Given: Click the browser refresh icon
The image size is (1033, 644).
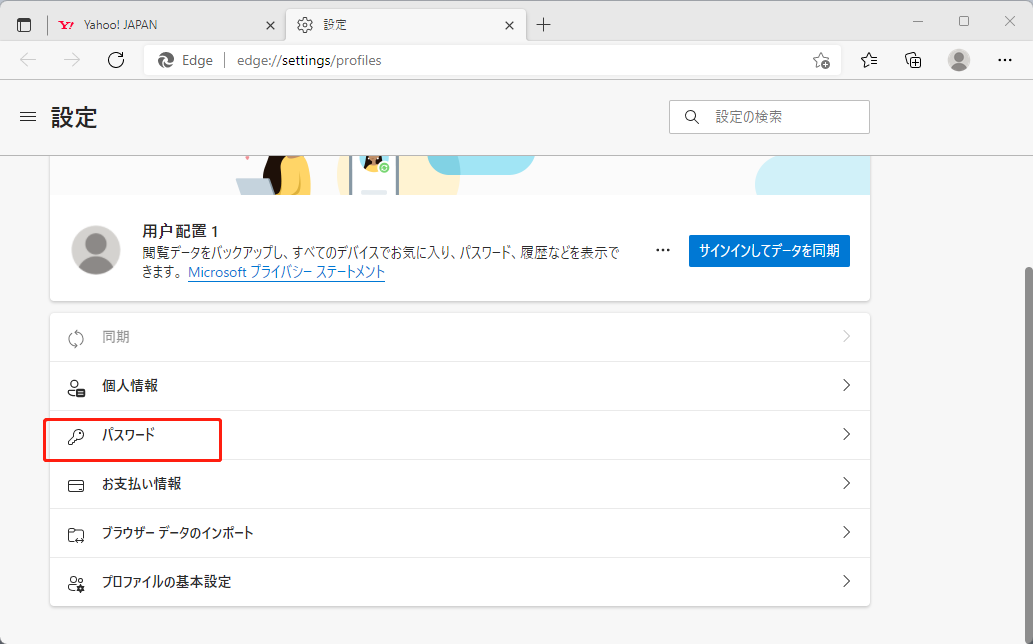Looking at the screenshot, I should pos(116,60).
